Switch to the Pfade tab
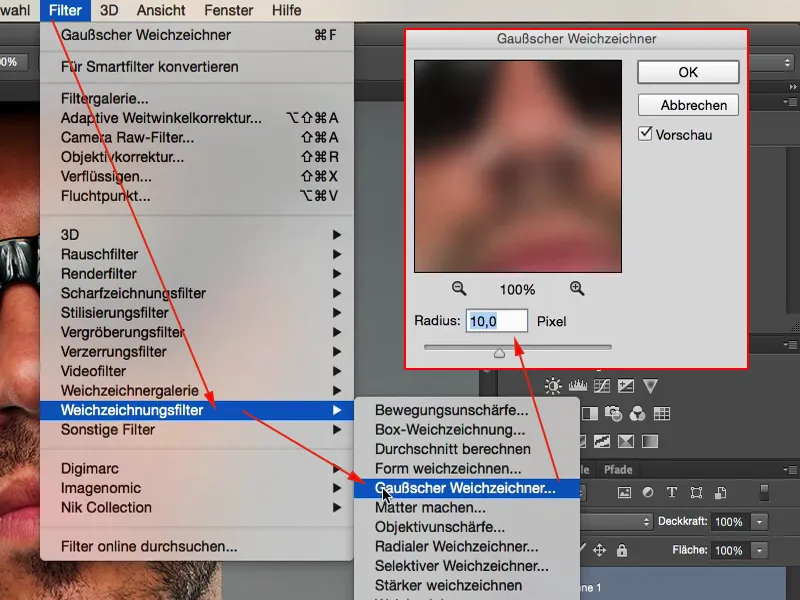Image resolution: width=800 pixels, height=600 pixels. coord(618,469)
